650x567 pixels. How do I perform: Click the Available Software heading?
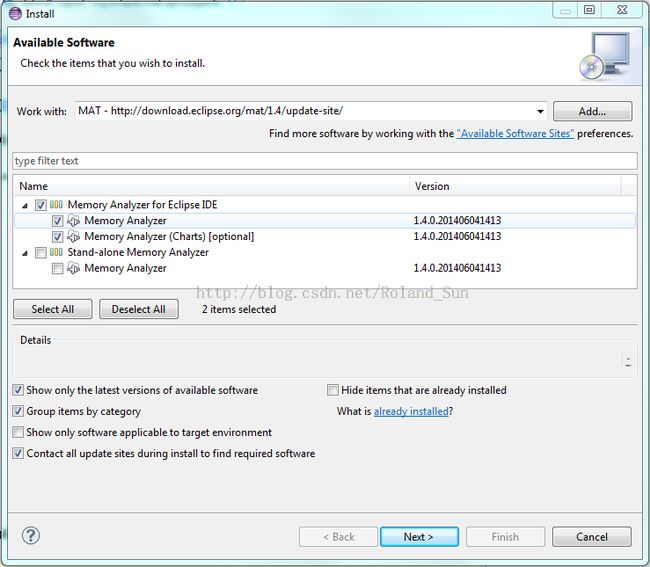click(64, 42)
